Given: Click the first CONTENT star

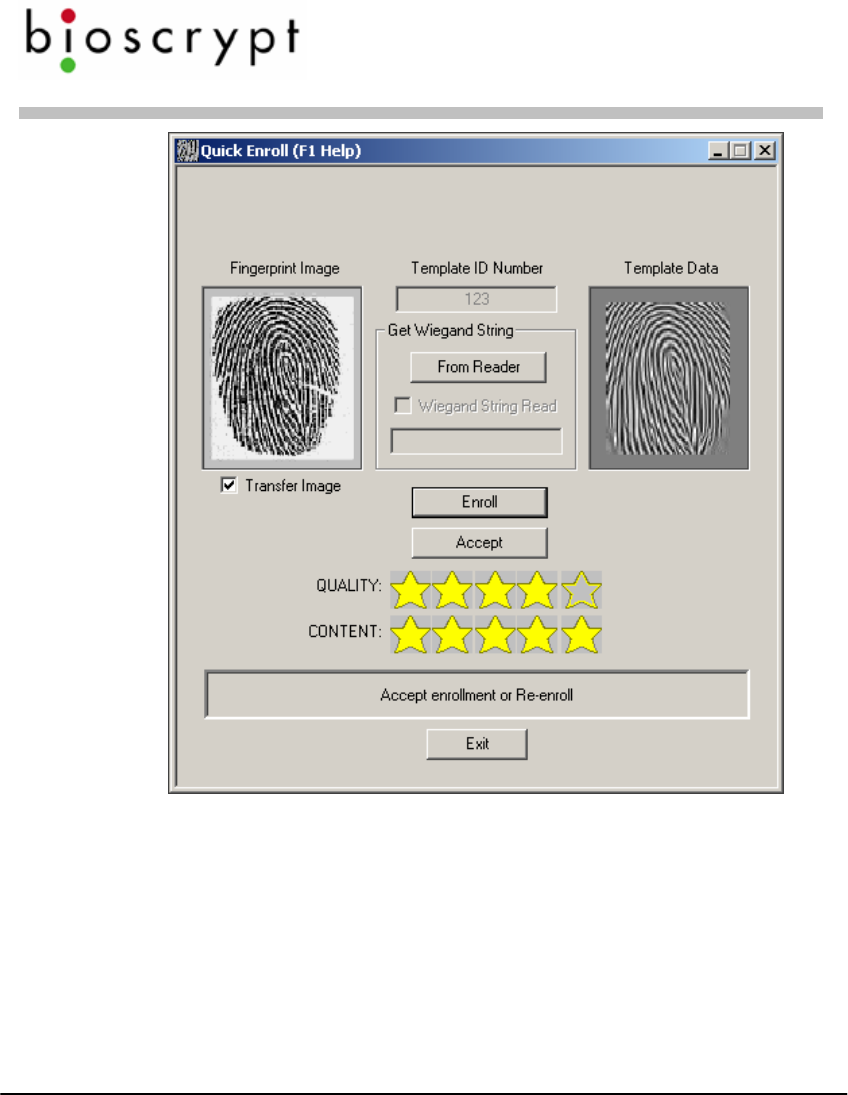Looking at the screenshot, I should point(410,635).
